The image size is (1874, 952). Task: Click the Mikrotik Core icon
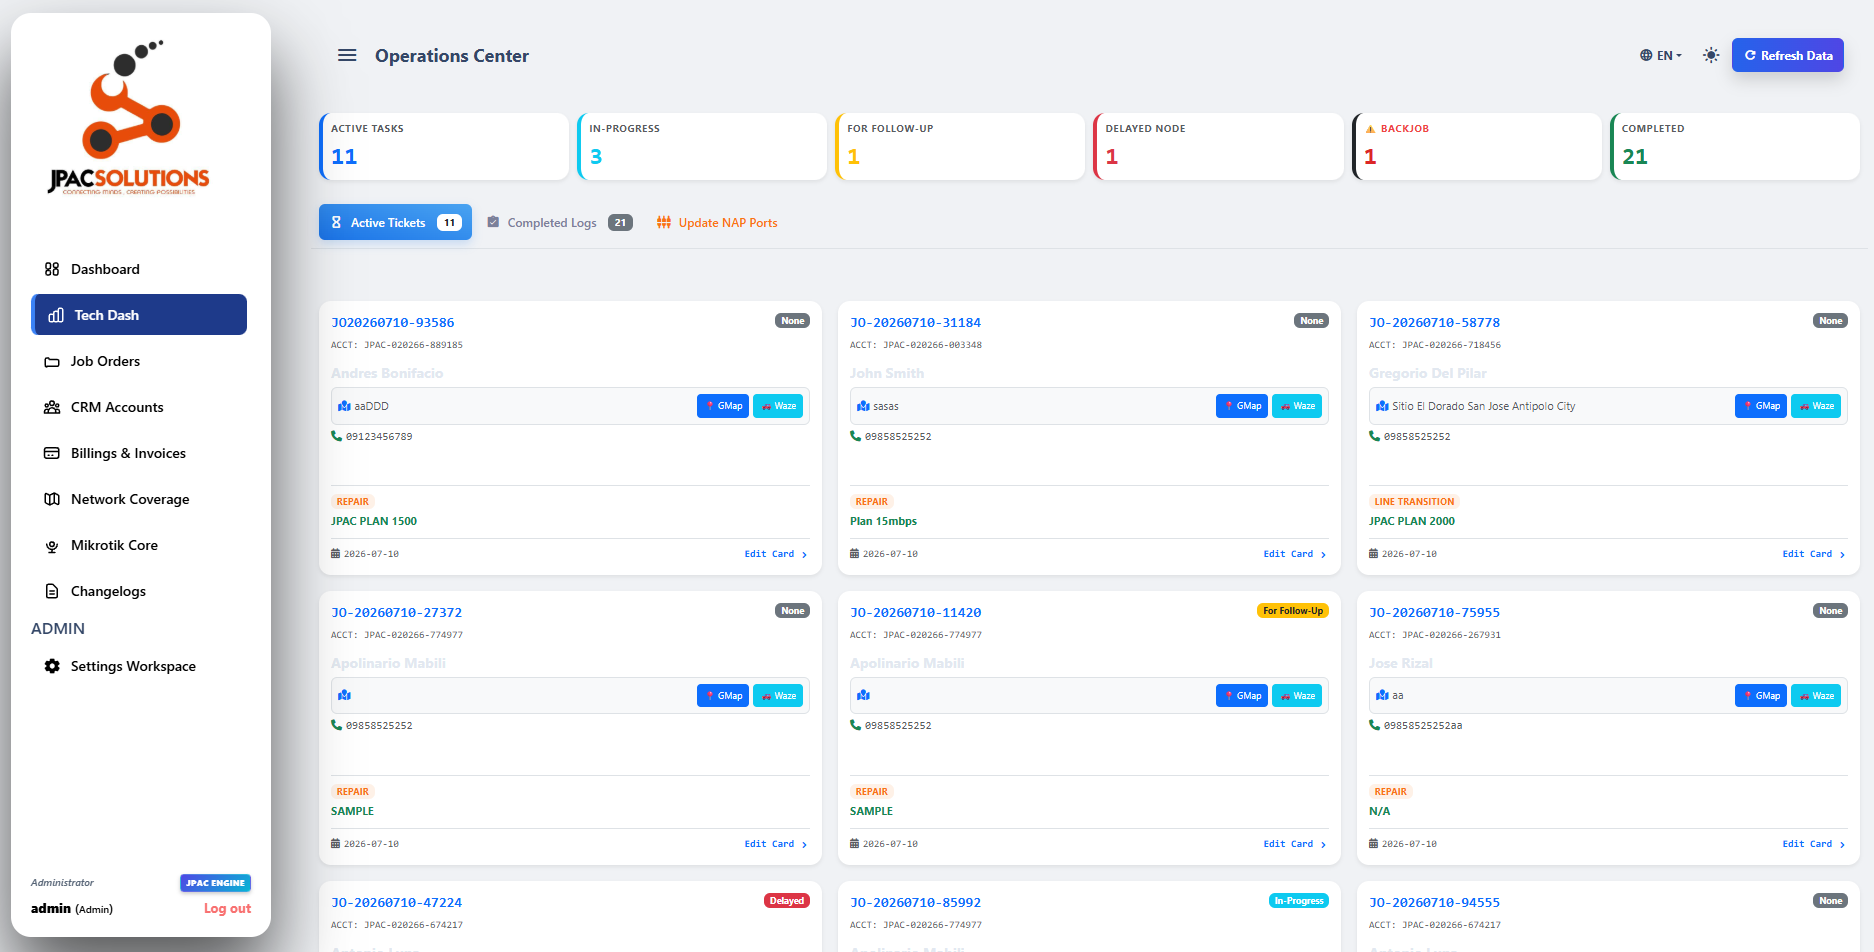[52, 546]
